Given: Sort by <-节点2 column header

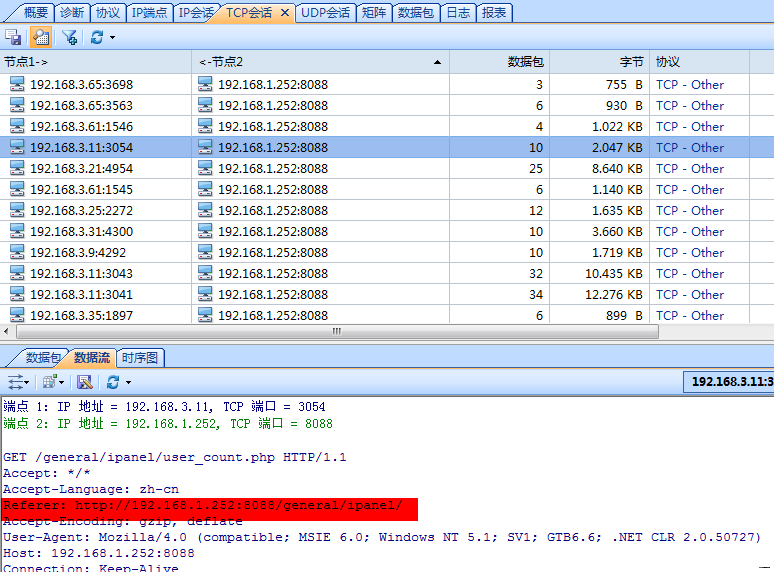Looking at the screenshot, I should [320, 62].
